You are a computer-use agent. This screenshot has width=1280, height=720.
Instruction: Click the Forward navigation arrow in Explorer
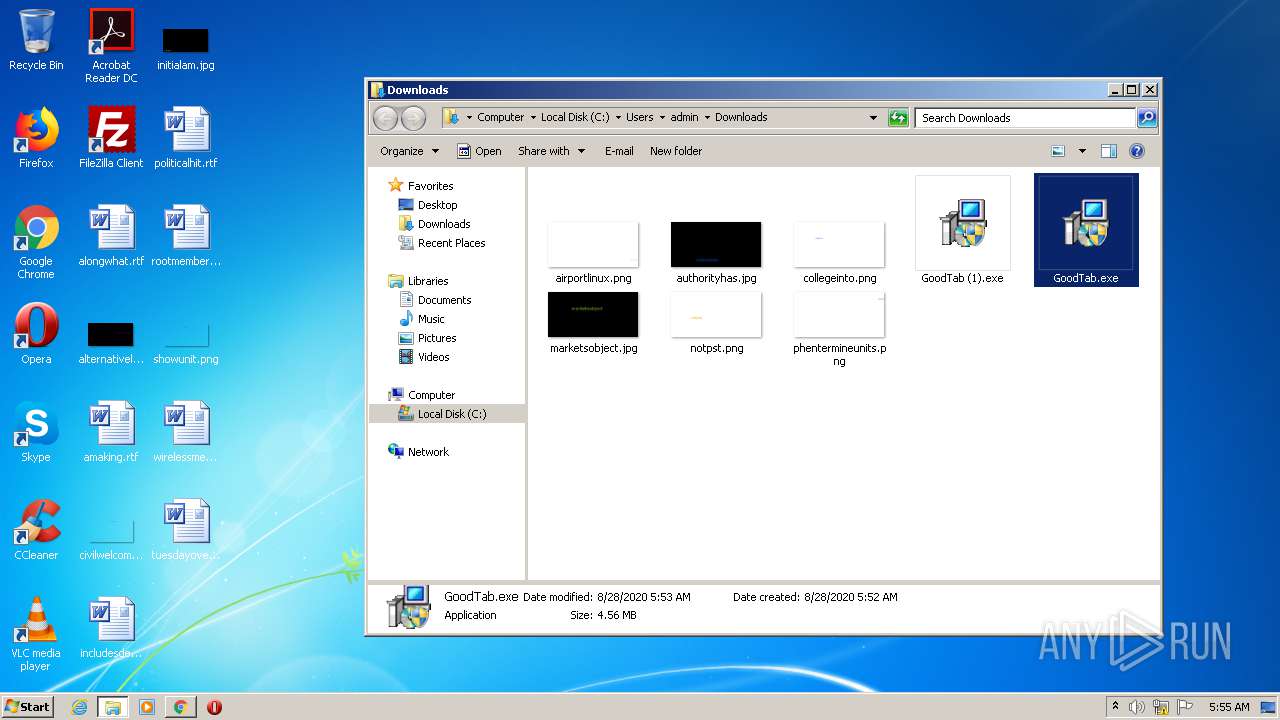click(413, 118)
